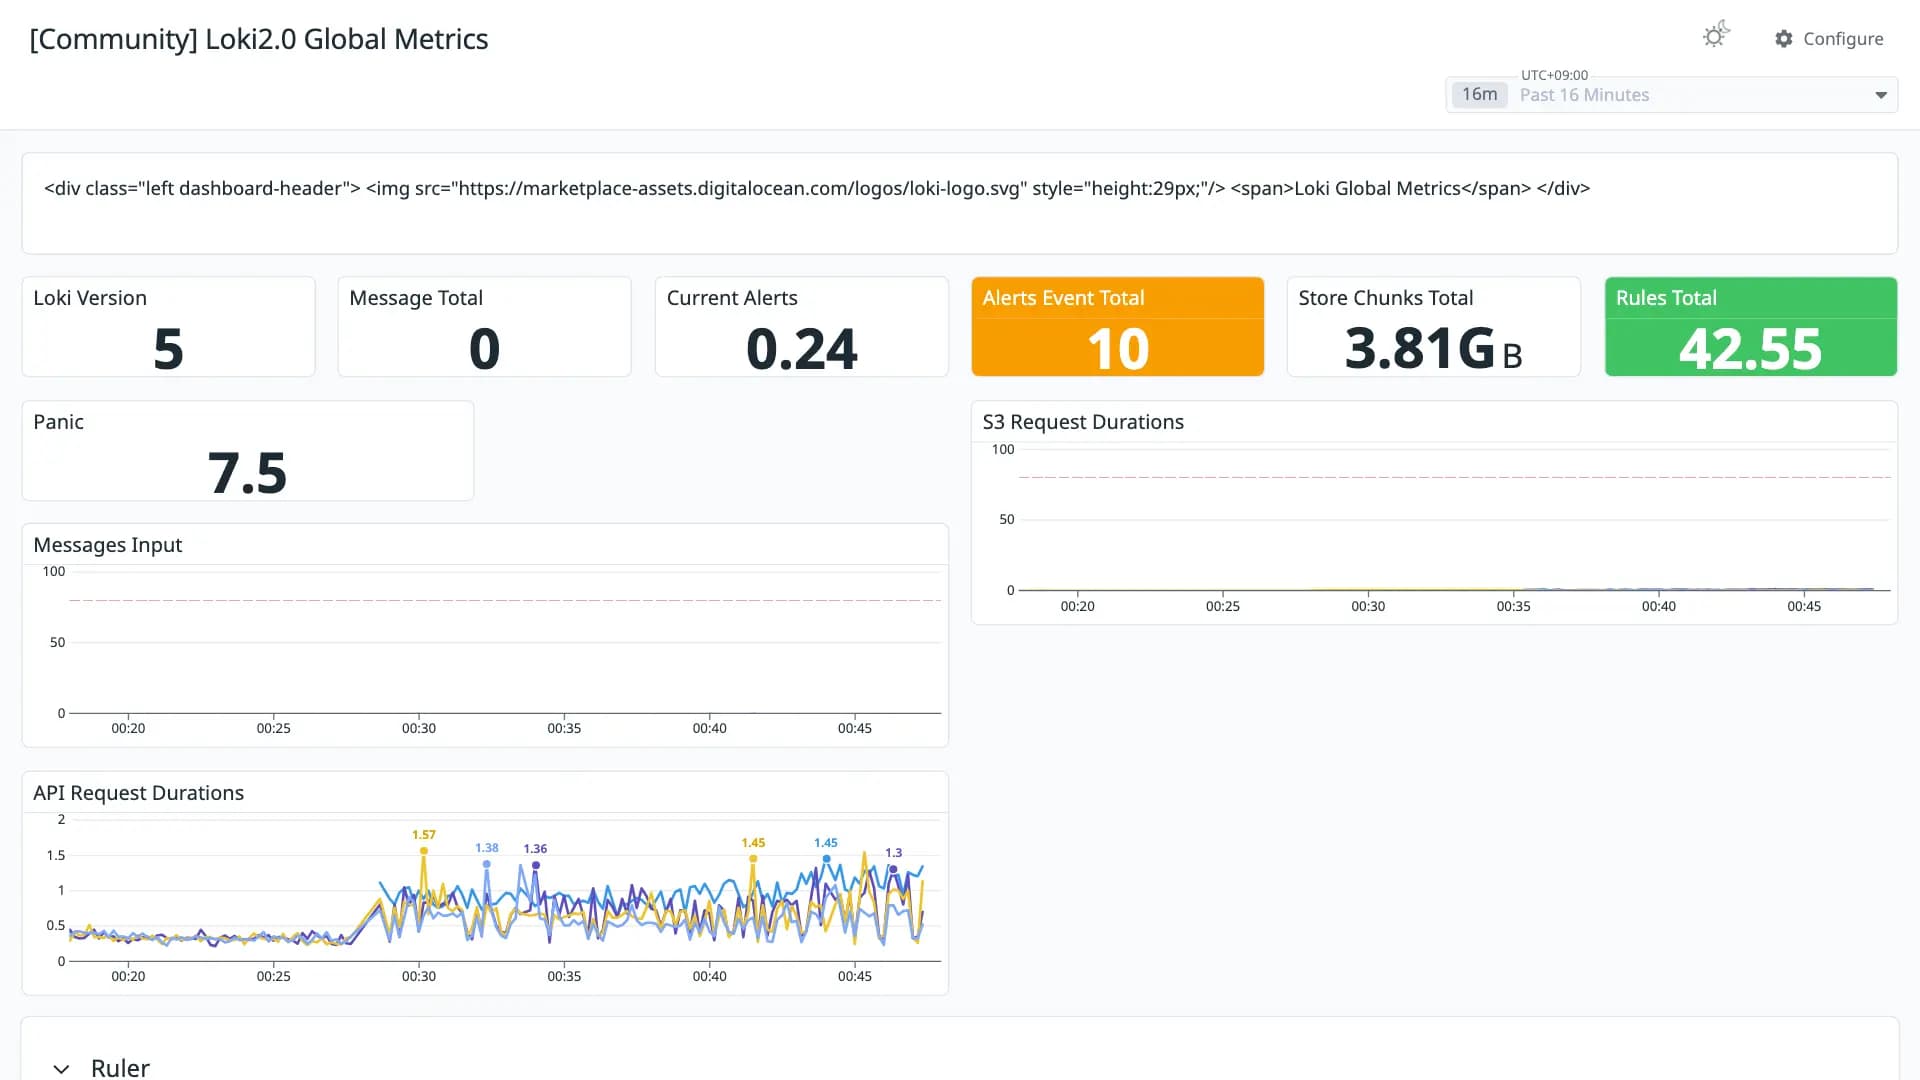Viewport: 1920px width, 1080px height.
Task: Click the Configure gear icon
Action: tap(1784, 39)
